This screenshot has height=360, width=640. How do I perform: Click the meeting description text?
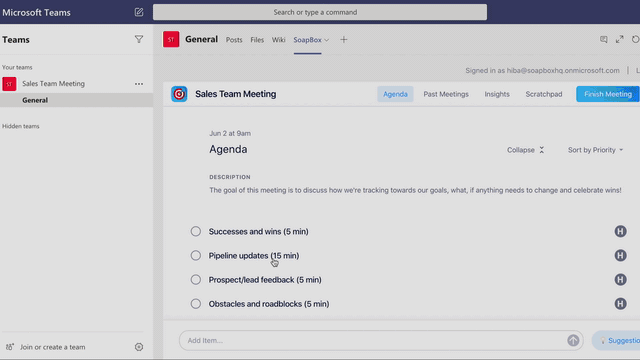415,190
